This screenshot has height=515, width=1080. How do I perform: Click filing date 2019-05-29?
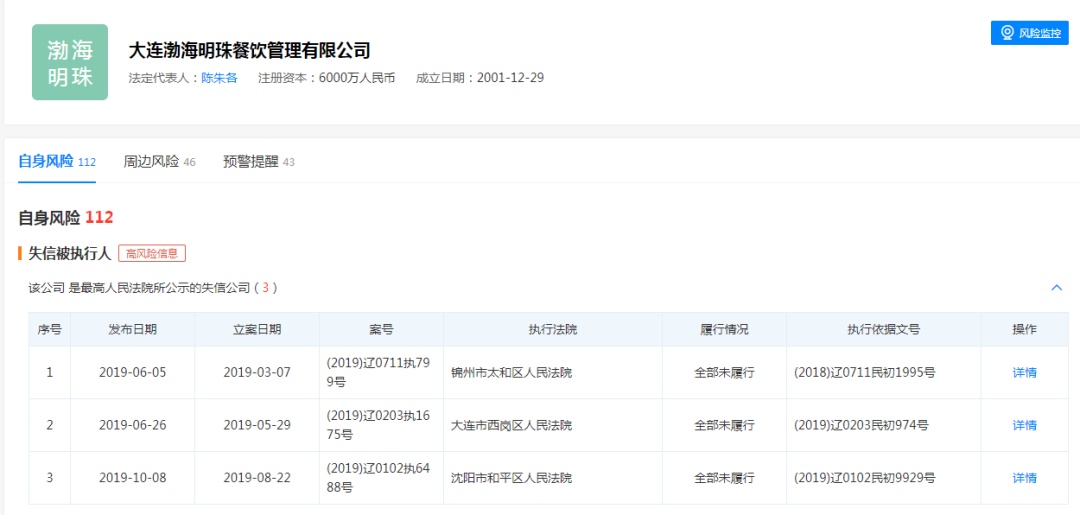[x=257, y=425]
